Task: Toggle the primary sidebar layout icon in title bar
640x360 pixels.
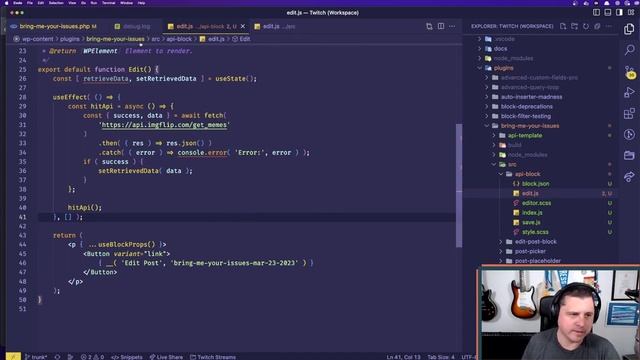Action: pyautogui.click(x=596, y=13)
